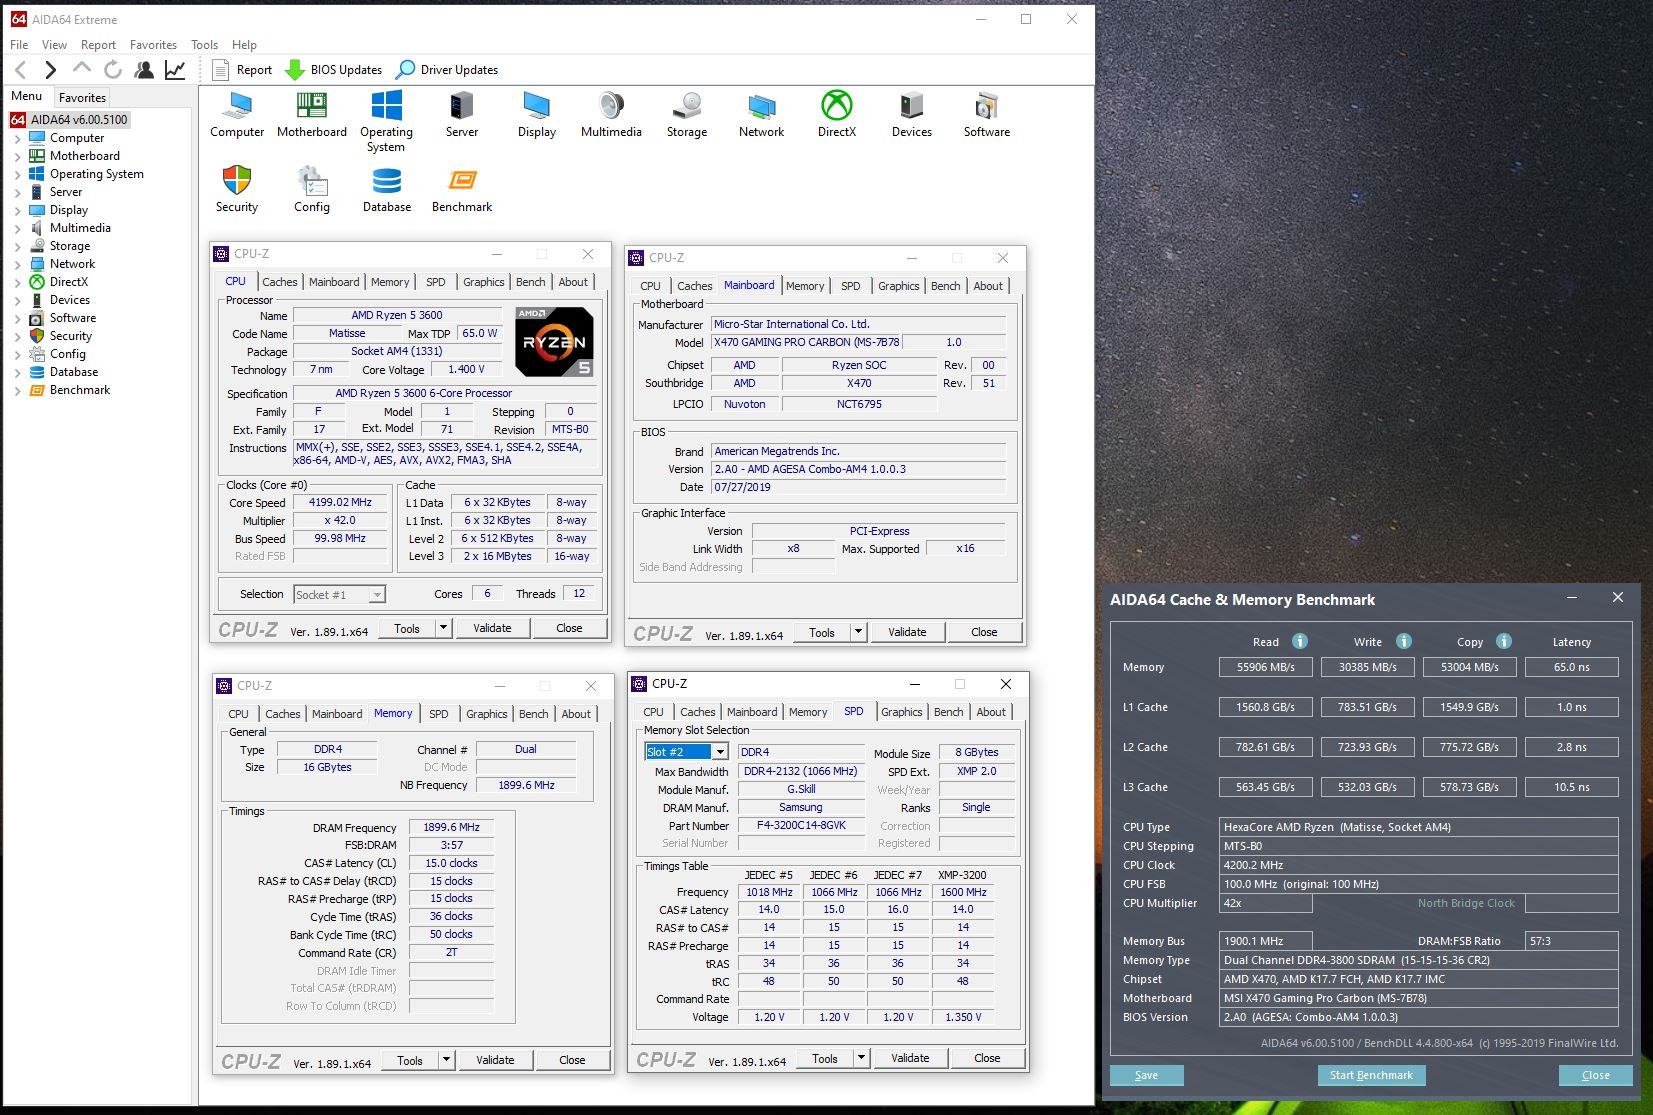Open the graph toolbar icon

[175, 69]
